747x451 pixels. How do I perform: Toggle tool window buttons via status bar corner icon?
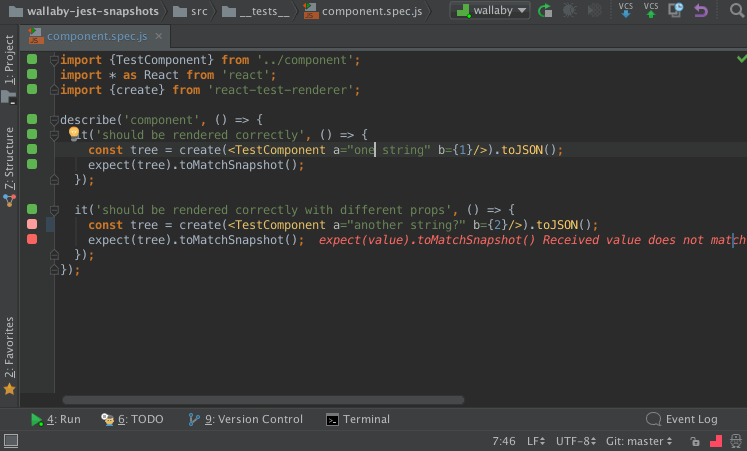pyautogui.click(x=10, y=441)
